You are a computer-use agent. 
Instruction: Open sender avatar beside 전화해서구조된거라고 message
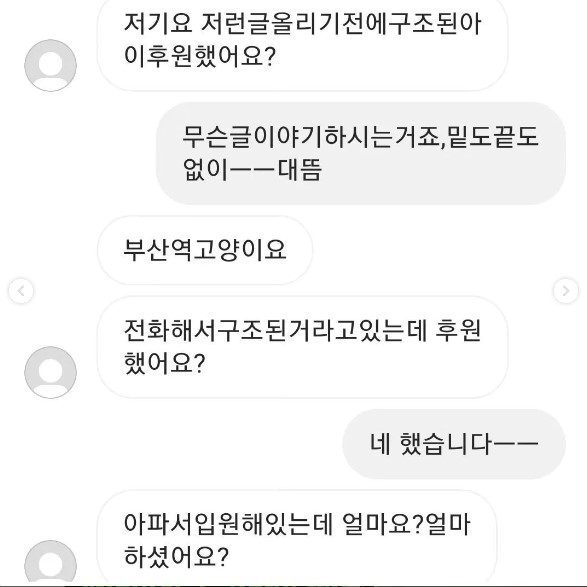click(x=51, y=372)
